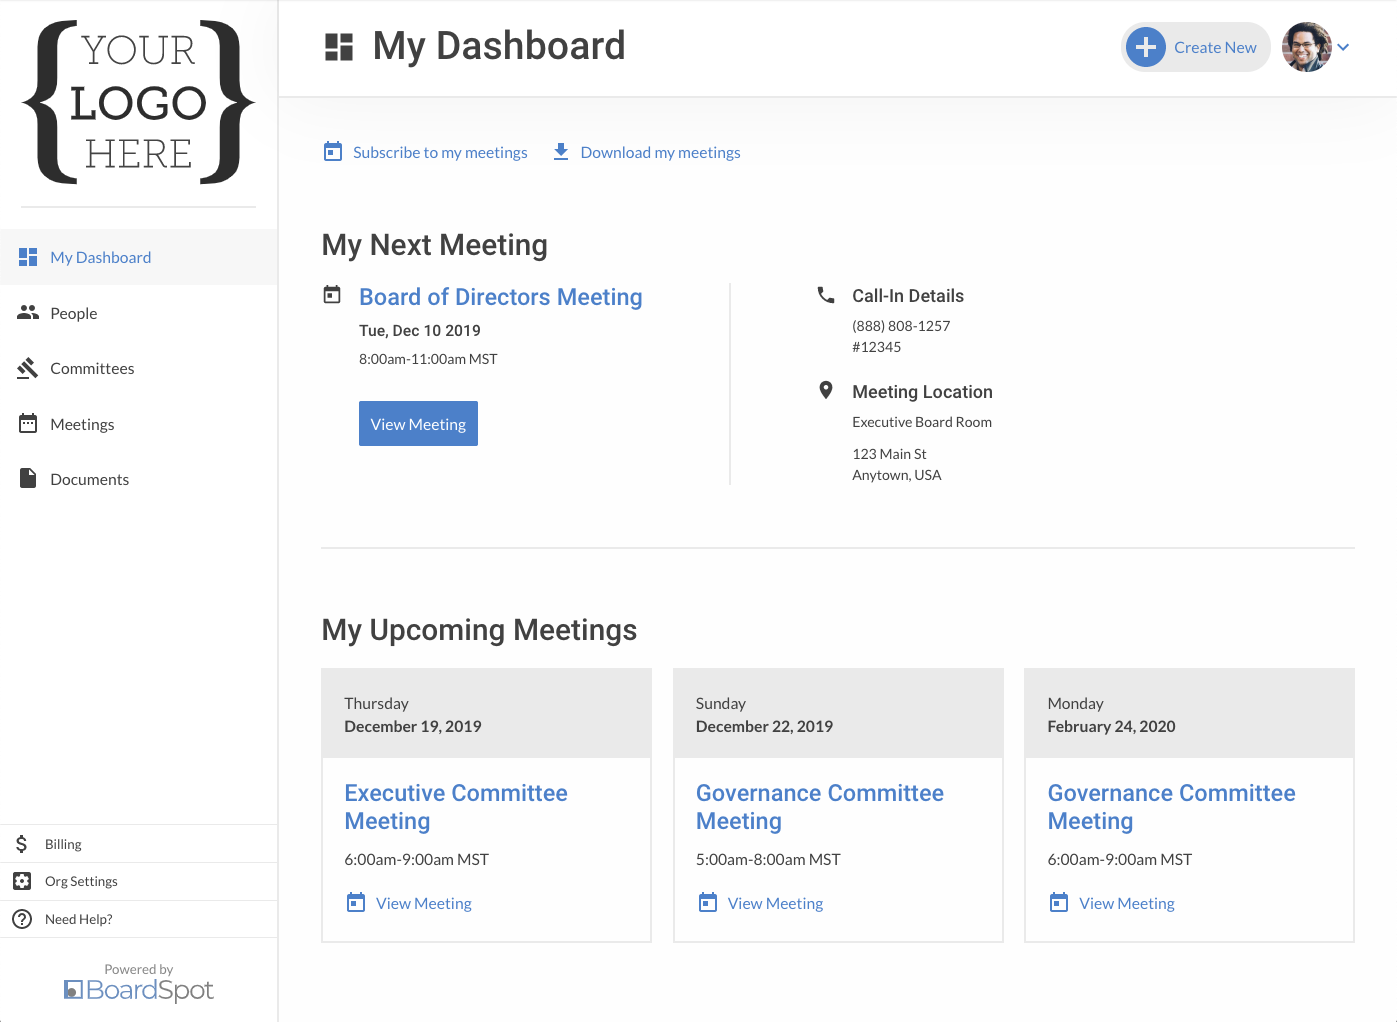Open Governance Committee Meeting on December 22

click(x=819, y=806)
